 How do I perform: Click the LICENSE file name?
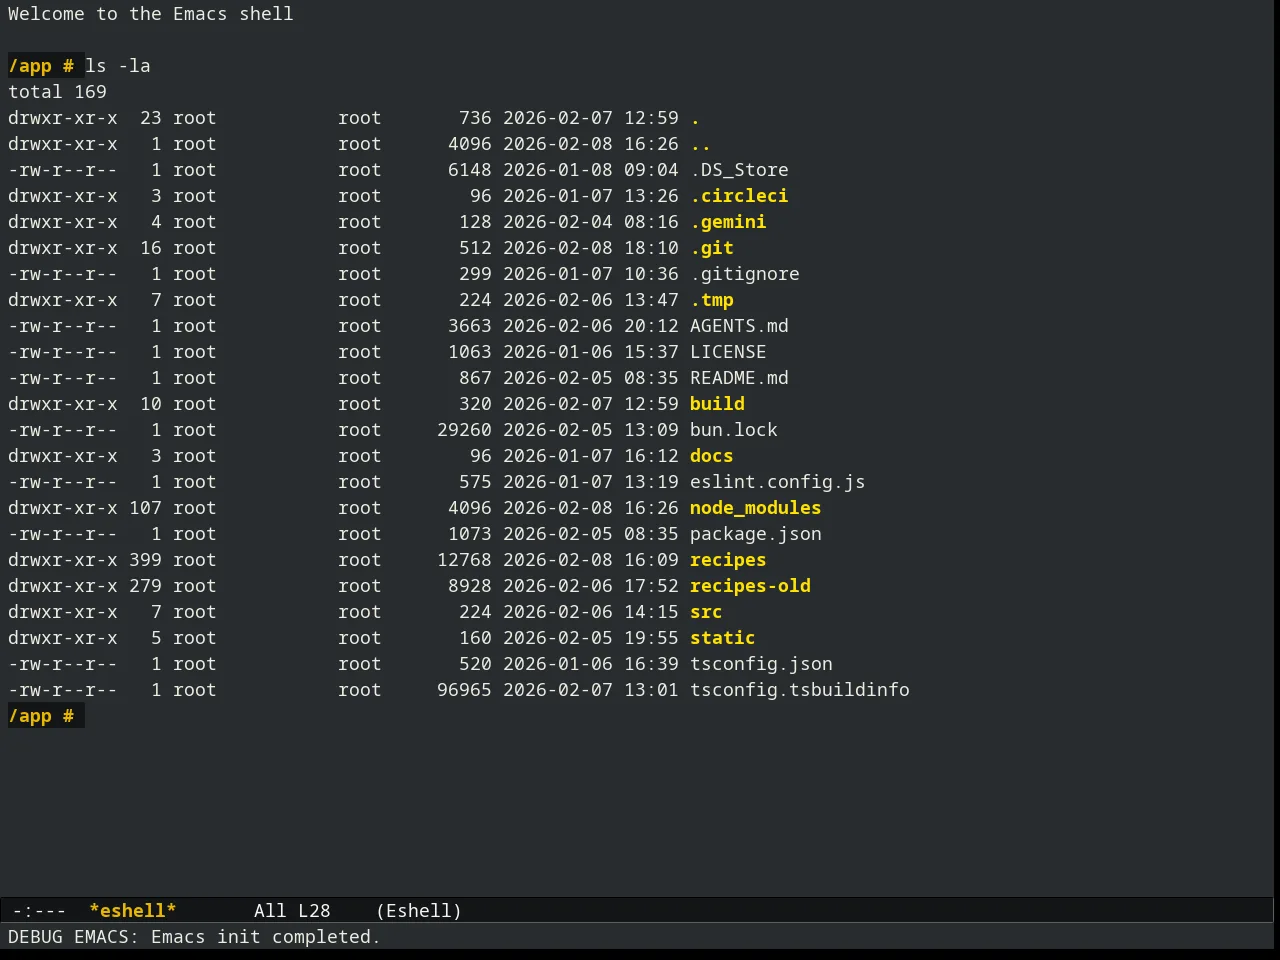[728, 352]
